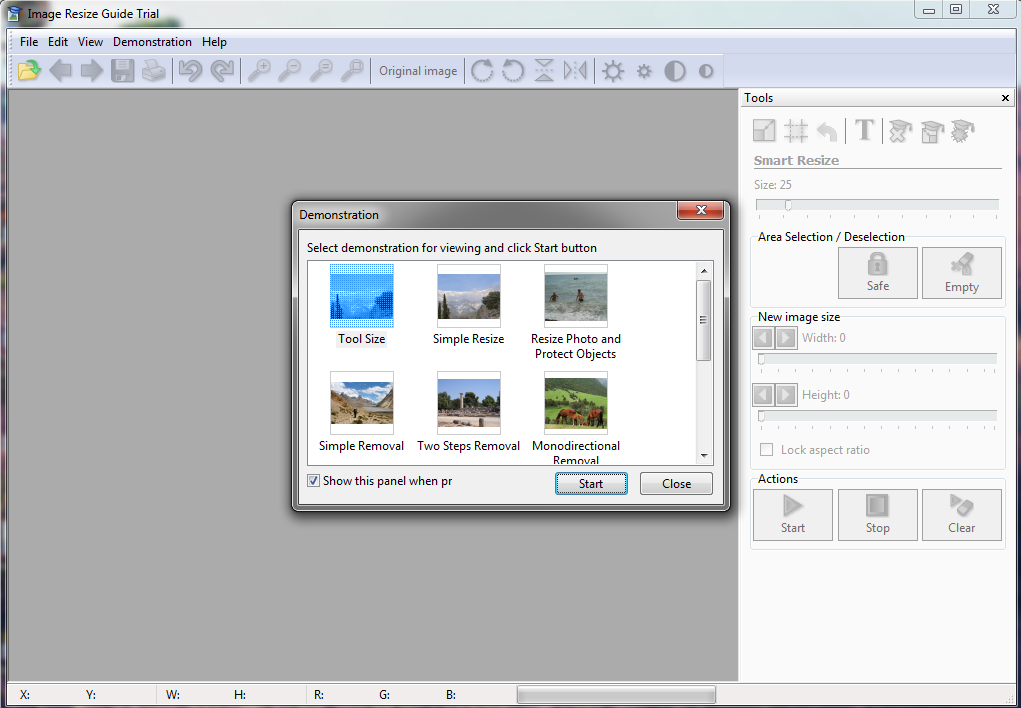Click the Width decrease left arrow
The width and height of the screenshot is (1021, 708).
pos(763,338)
